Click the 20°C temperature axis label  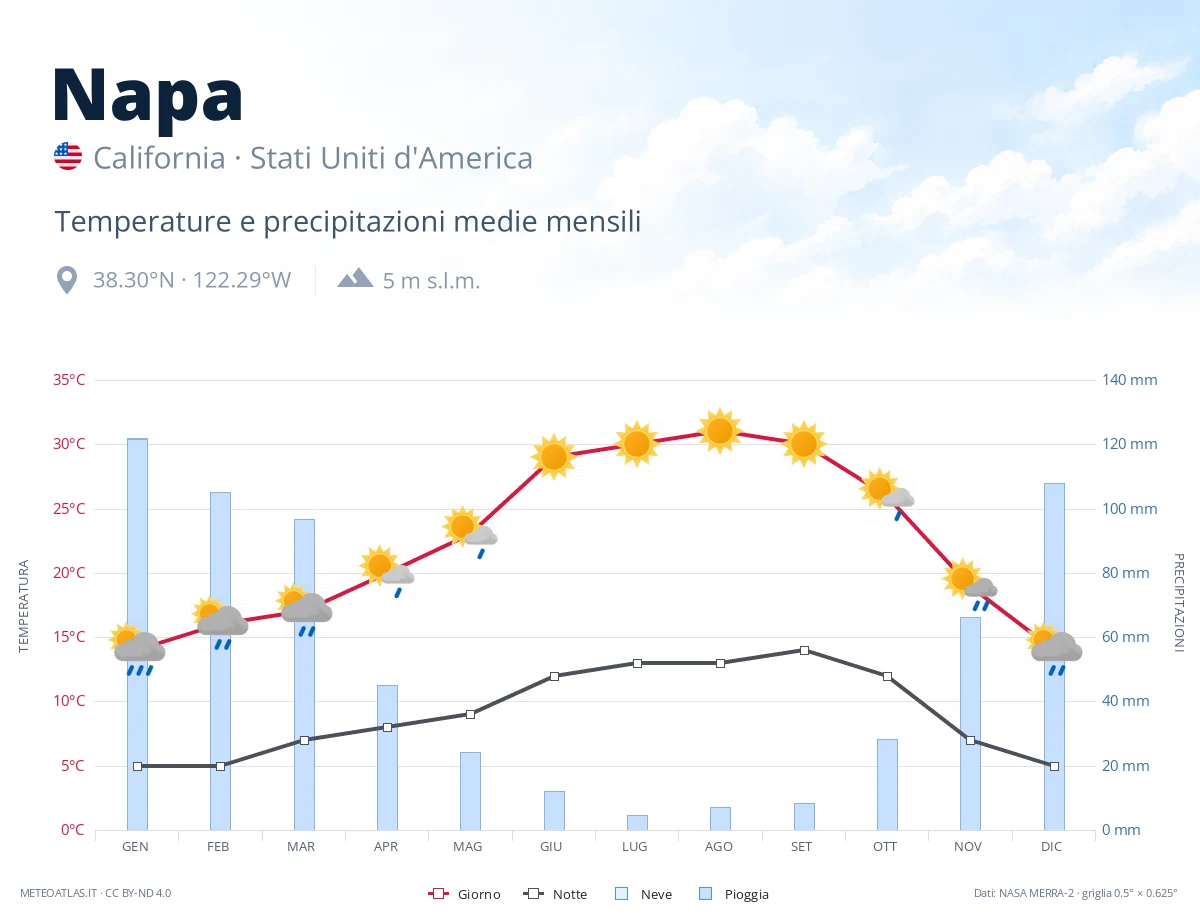(69, 573)
